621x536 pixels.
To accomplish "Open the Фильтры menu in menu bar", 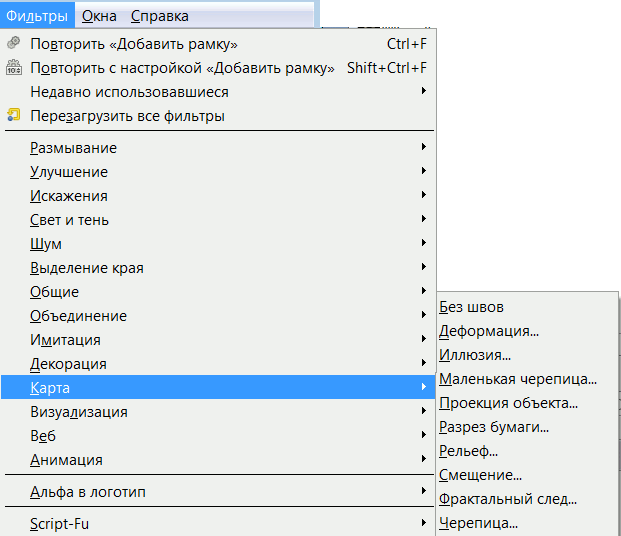I will coord(37,16).
